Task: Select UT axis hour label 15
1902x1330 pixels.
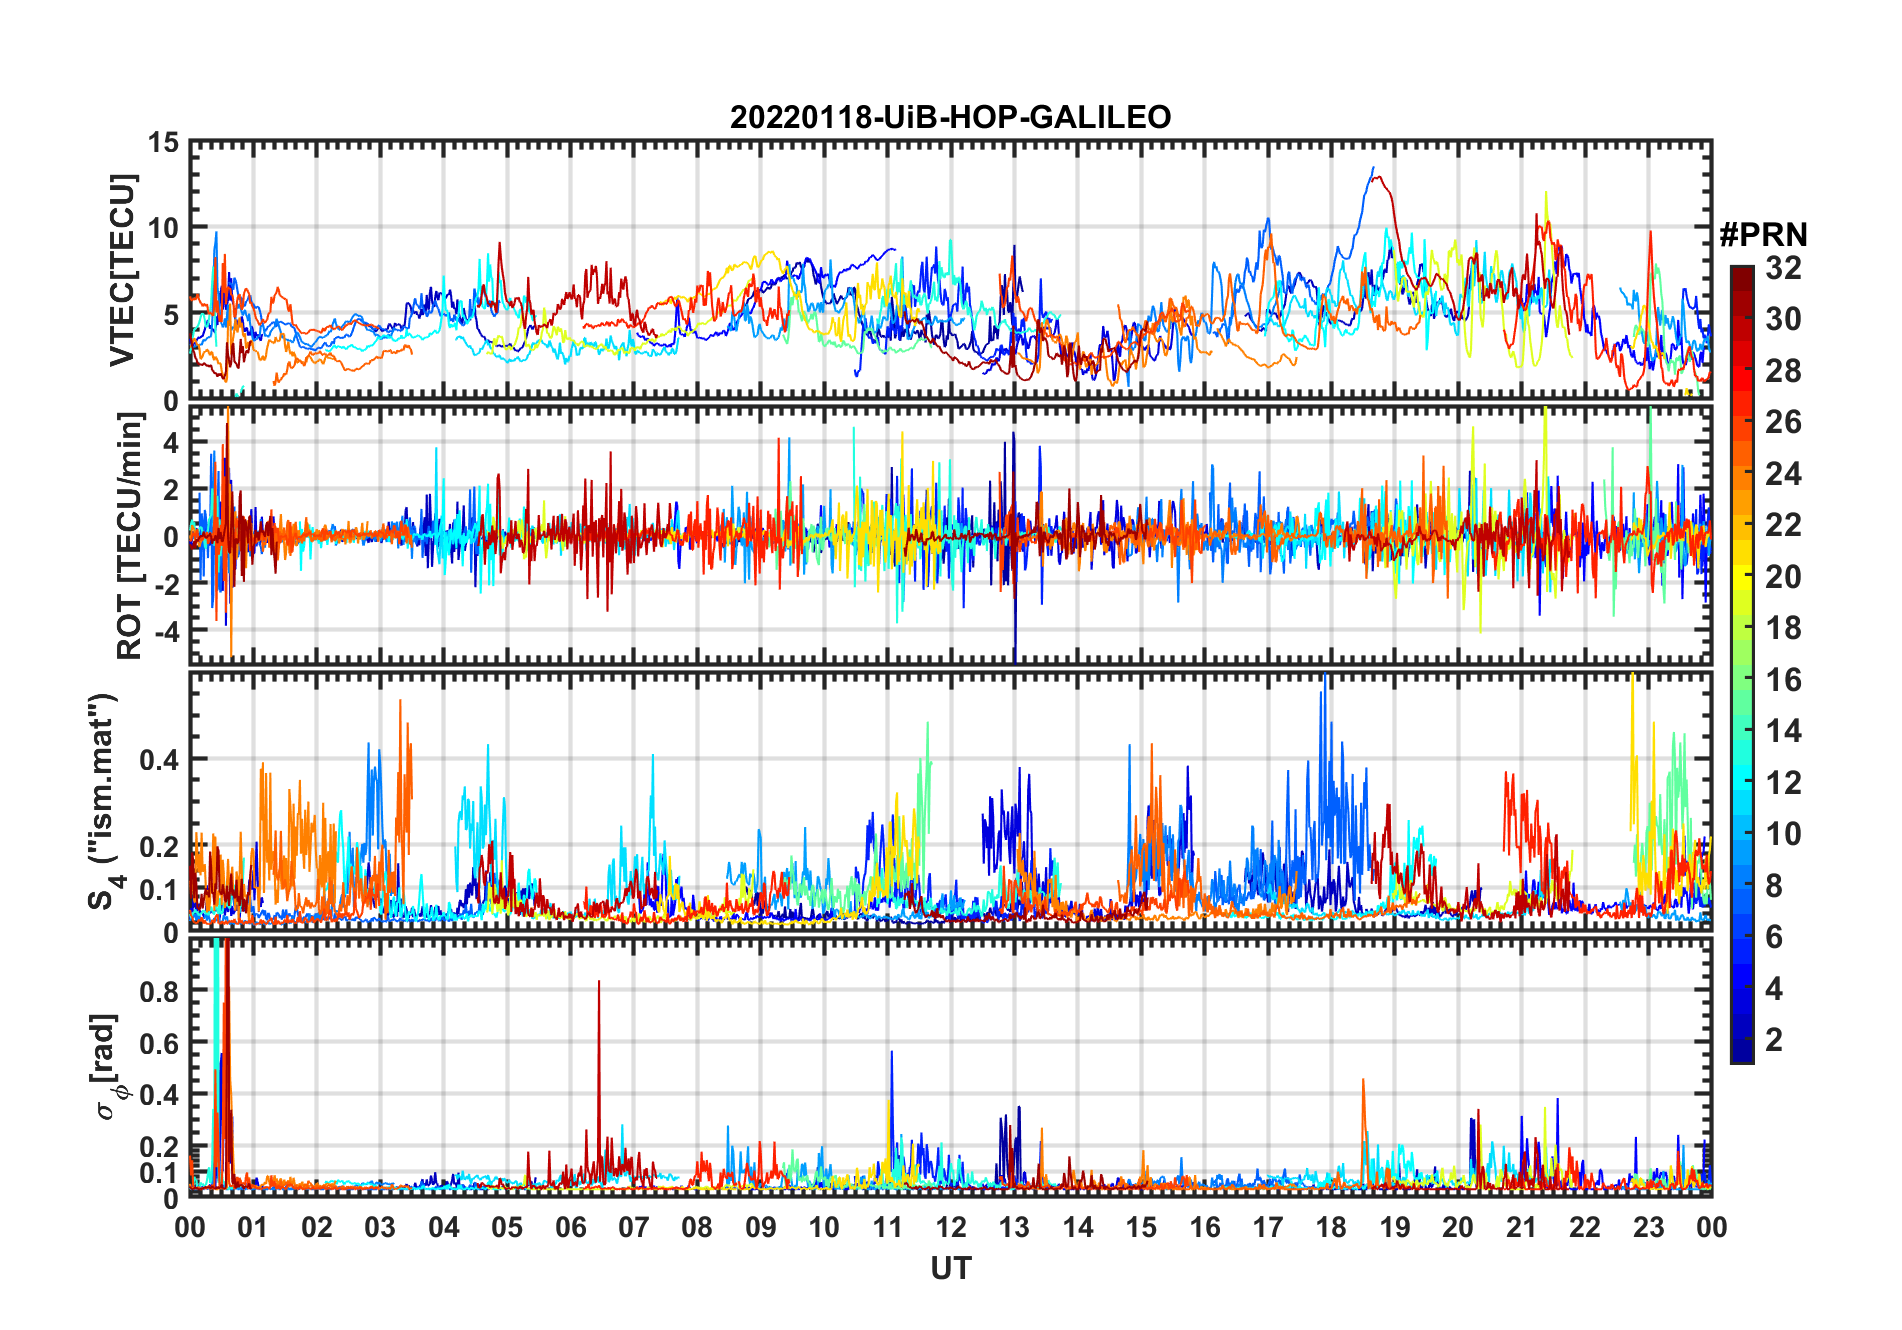Action: tap(1141, 1227)
